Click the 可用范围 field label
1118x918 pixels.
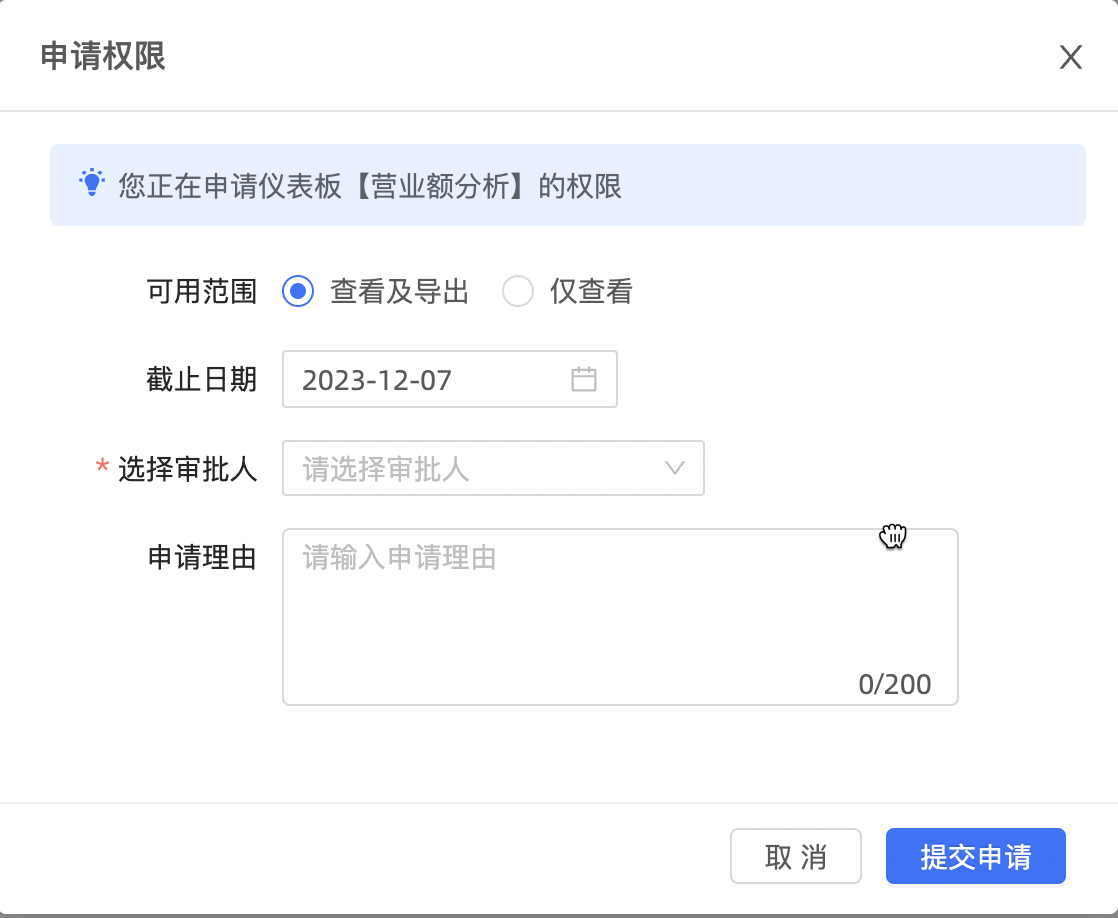[202, 291]
